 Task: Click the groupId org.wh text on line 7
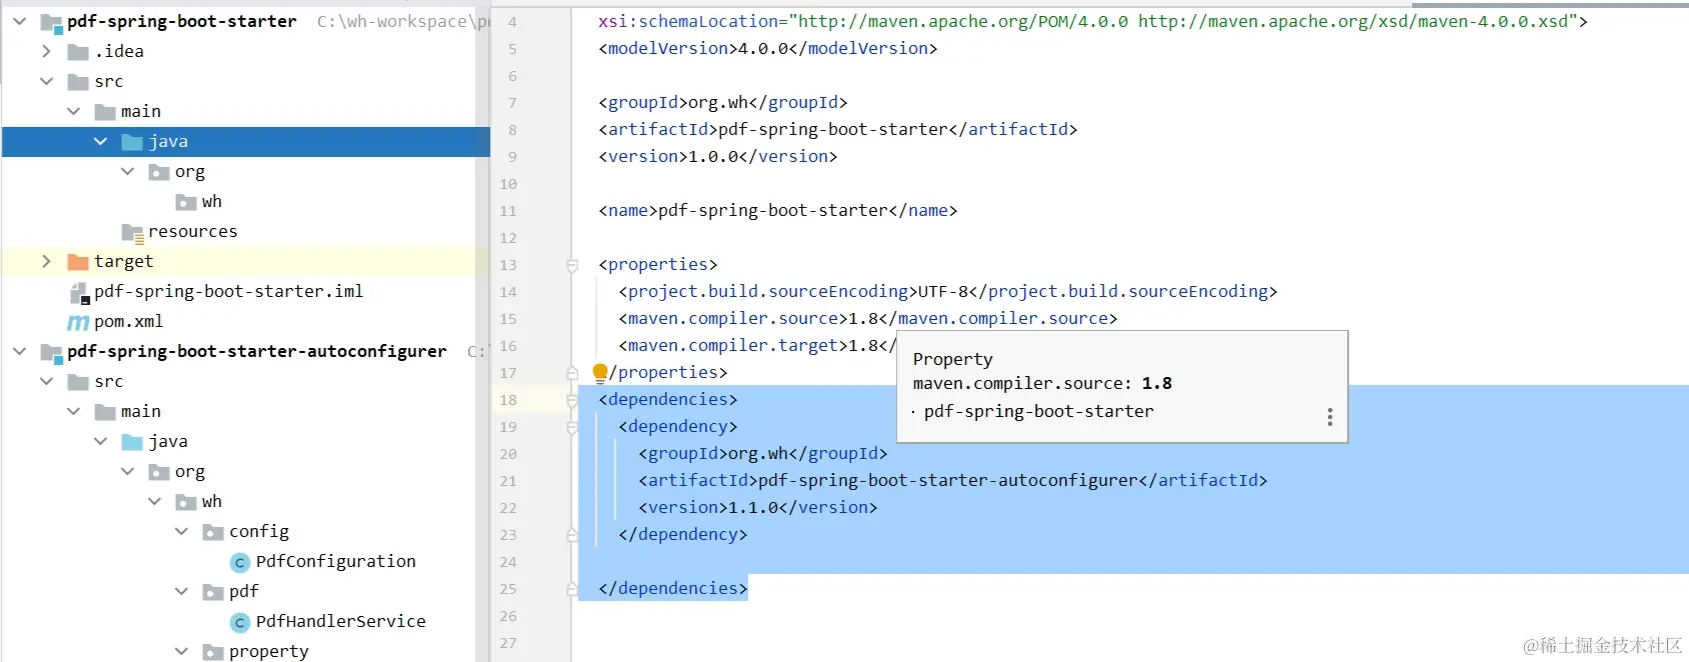tap(723, 102)
